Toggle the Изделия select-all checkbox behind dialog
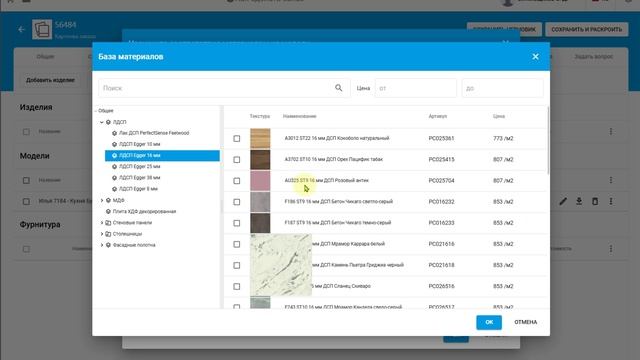Image resolution: width=640 pixels, height=360 pixels. point(26,132)
